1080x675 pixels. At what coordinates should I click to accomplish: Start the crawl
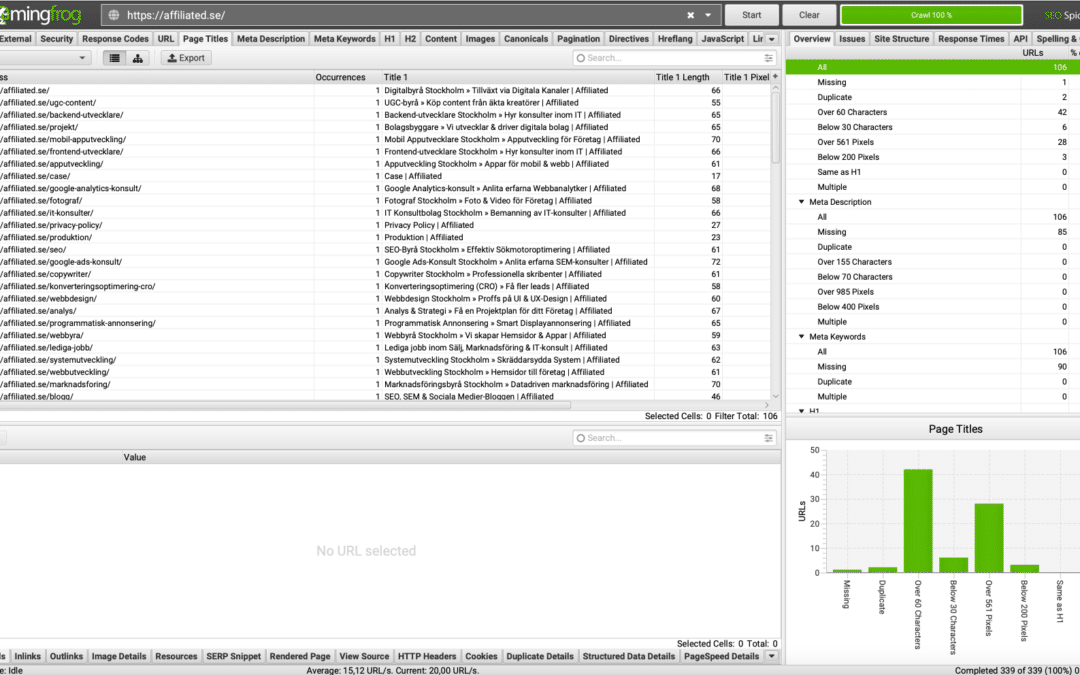pyautogui.click(x=751, y=15)
